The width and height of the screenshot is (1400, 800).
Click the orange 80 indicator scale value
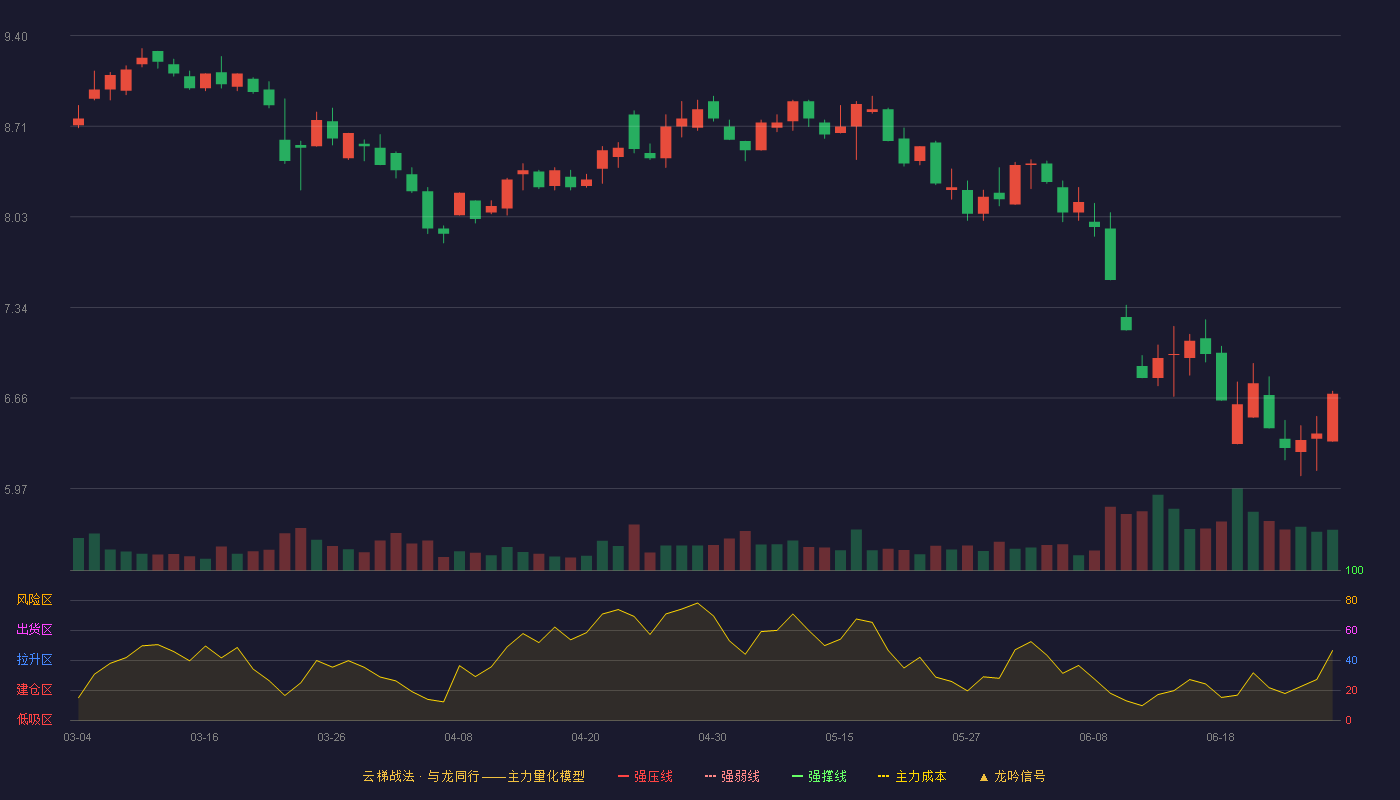click(1351, 601)
